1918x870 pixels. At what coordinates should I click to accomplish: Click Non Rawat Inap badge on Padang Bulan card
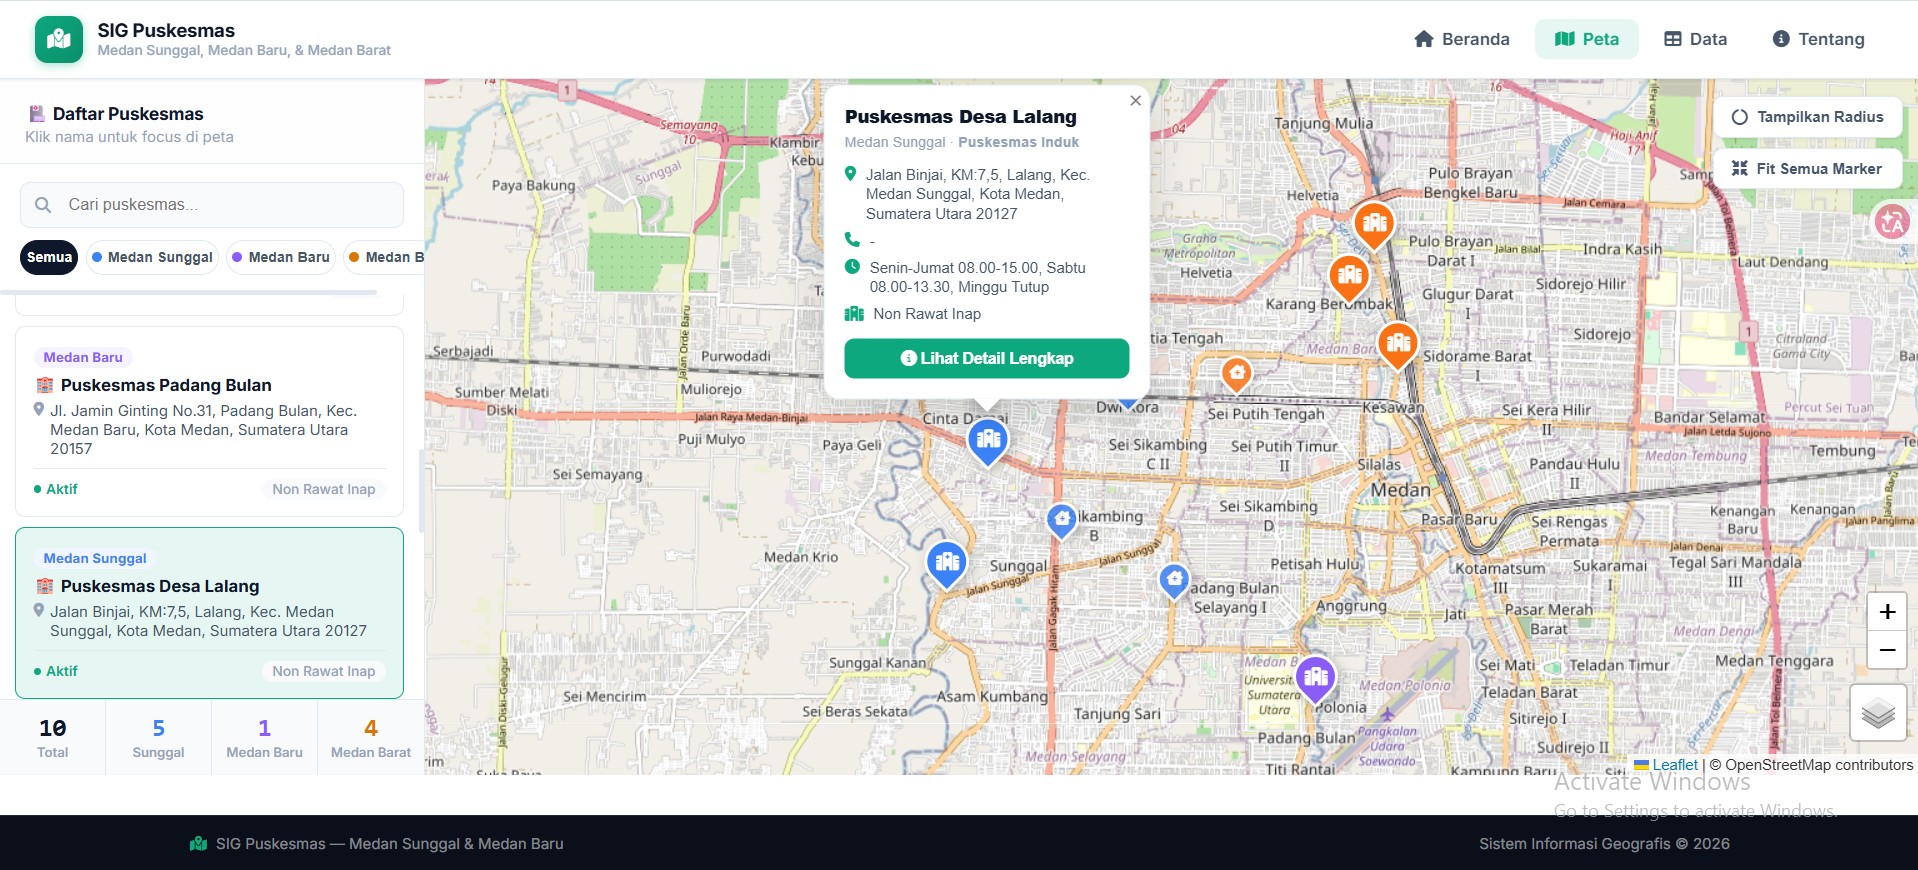pyautogui.click(x=324, y=489)
